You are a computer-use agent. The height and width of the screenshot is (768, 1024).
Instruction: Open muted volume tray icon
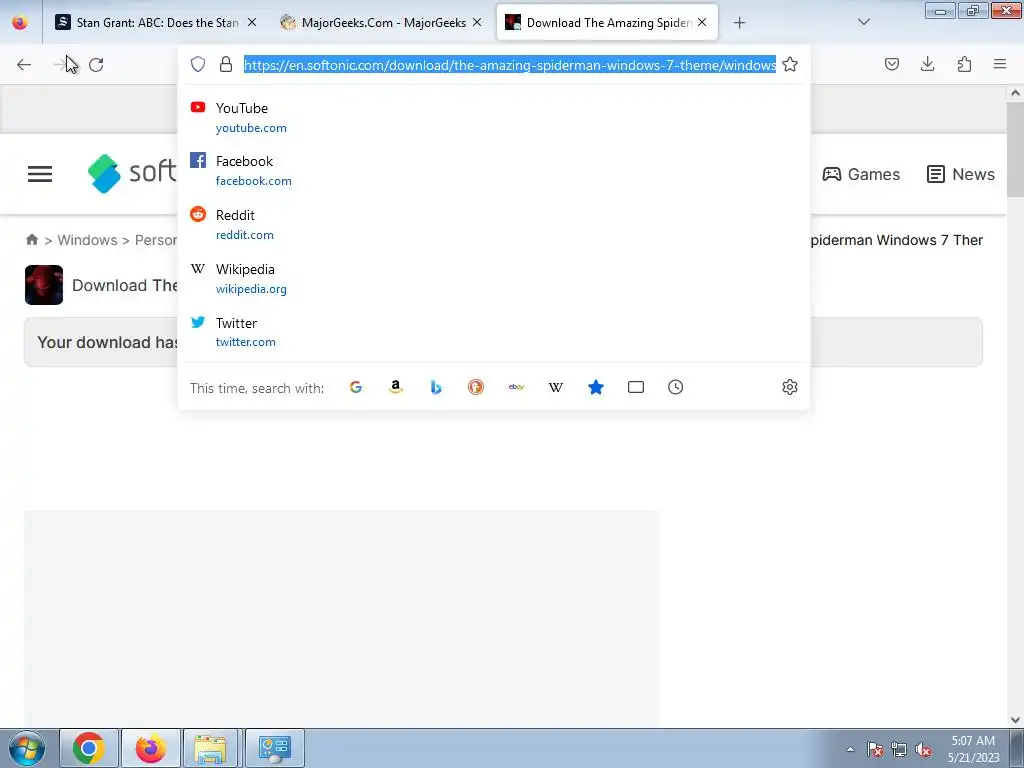pyautogui.click(x=923, y=749)
